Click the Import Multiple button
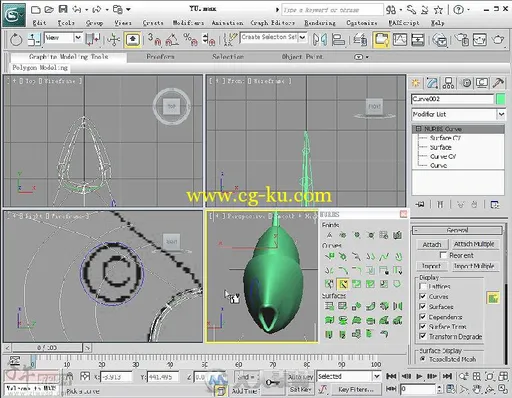The image size is (512, 398). (474, 266)
